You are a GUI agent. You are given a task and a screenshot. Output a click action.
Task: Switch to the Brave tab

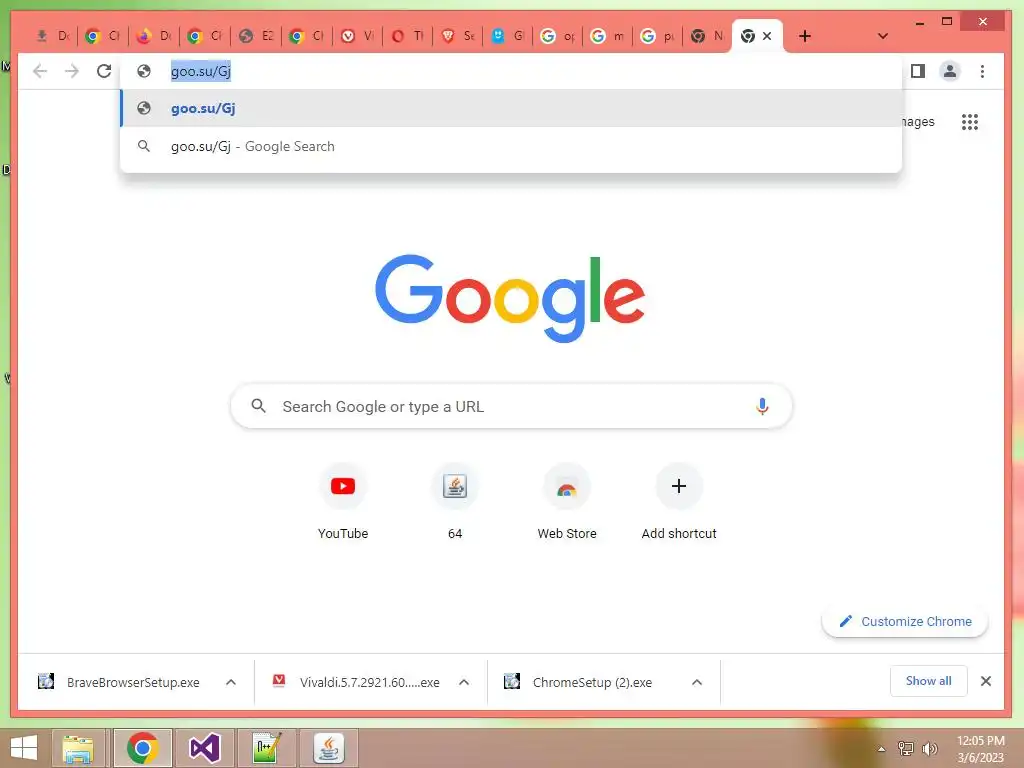tap(458, 36)
